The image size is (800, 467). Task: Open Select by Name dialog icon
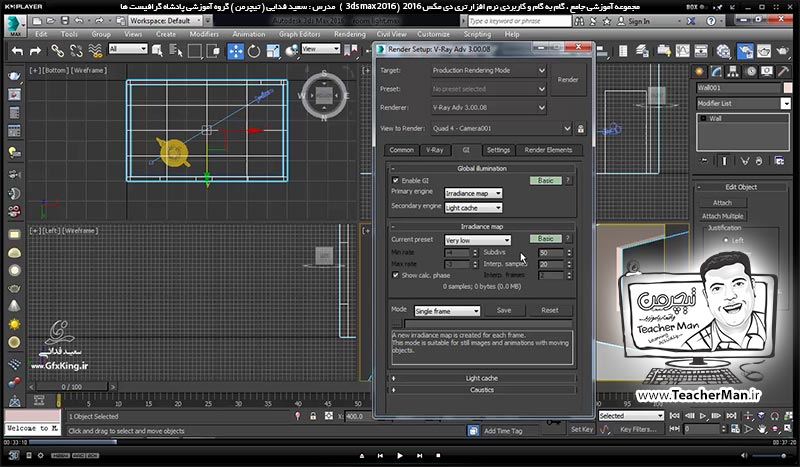click(x=176, y=51)
